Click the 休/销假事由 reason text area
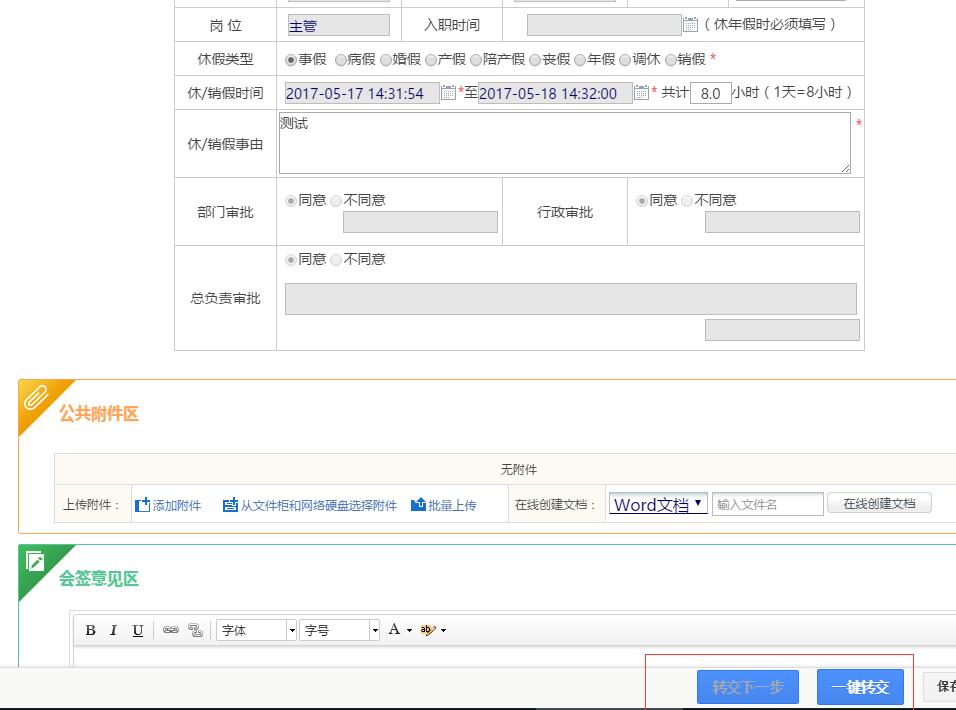 (564, 143)
